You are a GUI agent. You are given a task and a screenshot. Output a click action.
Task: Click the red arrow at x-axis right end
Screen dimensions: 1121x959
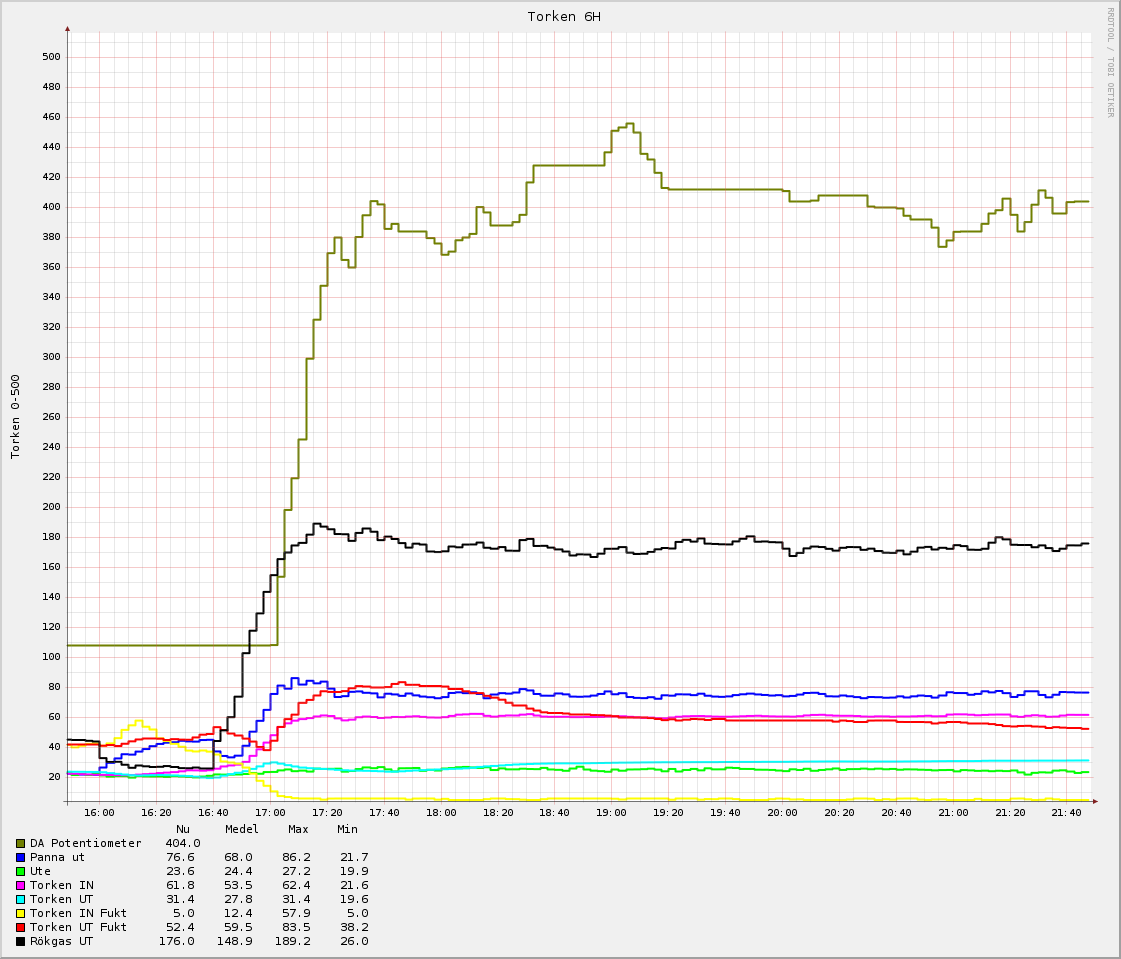point(1095,802)
